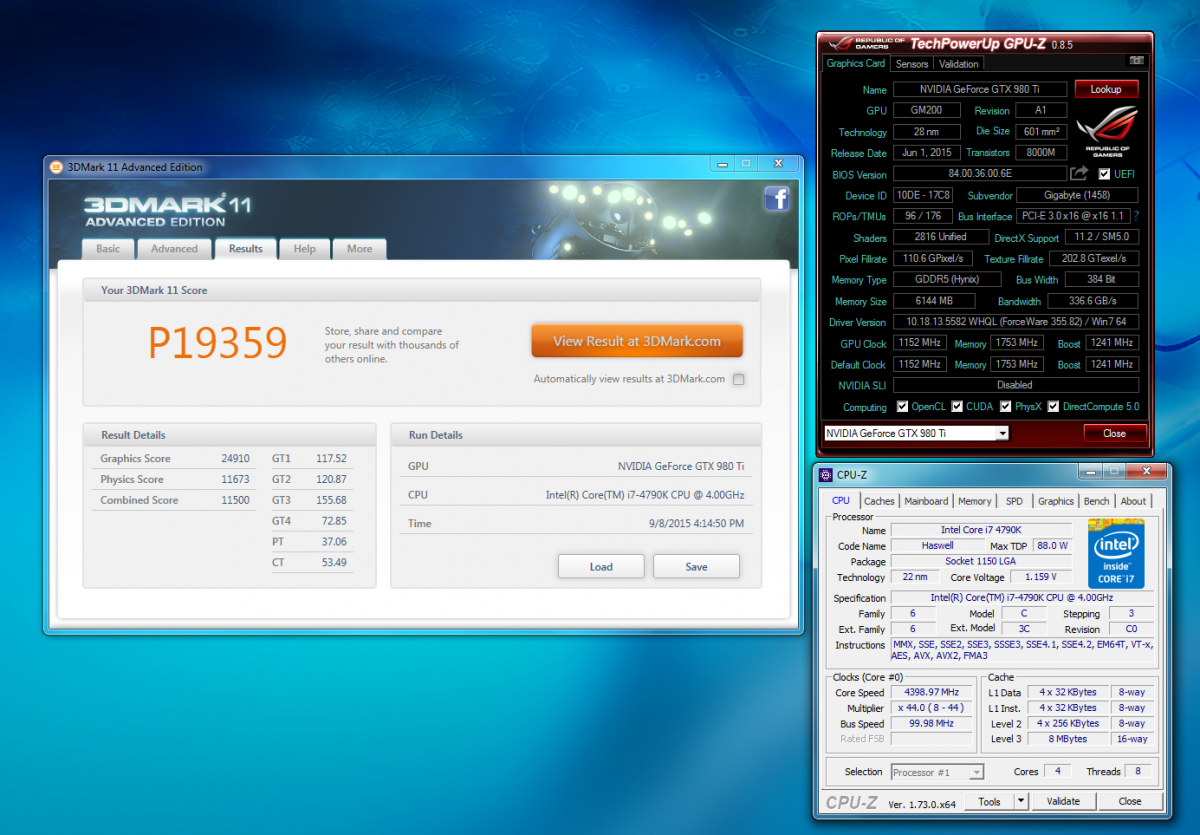Screen dimensions: 1200x835
Task: Open the Caches tab in CPU-Z
Action: pos(879,501)
